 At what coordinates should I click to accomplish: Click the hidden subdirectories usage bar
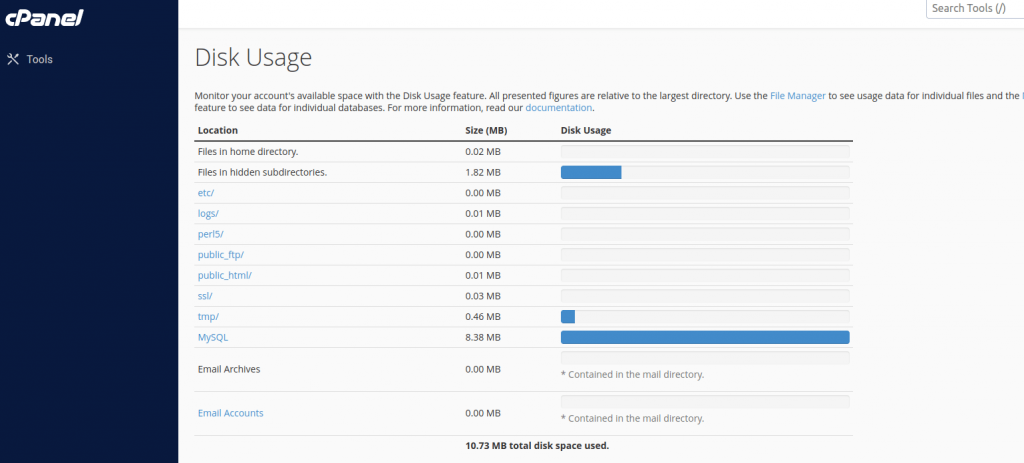click(x=591, y=173)
